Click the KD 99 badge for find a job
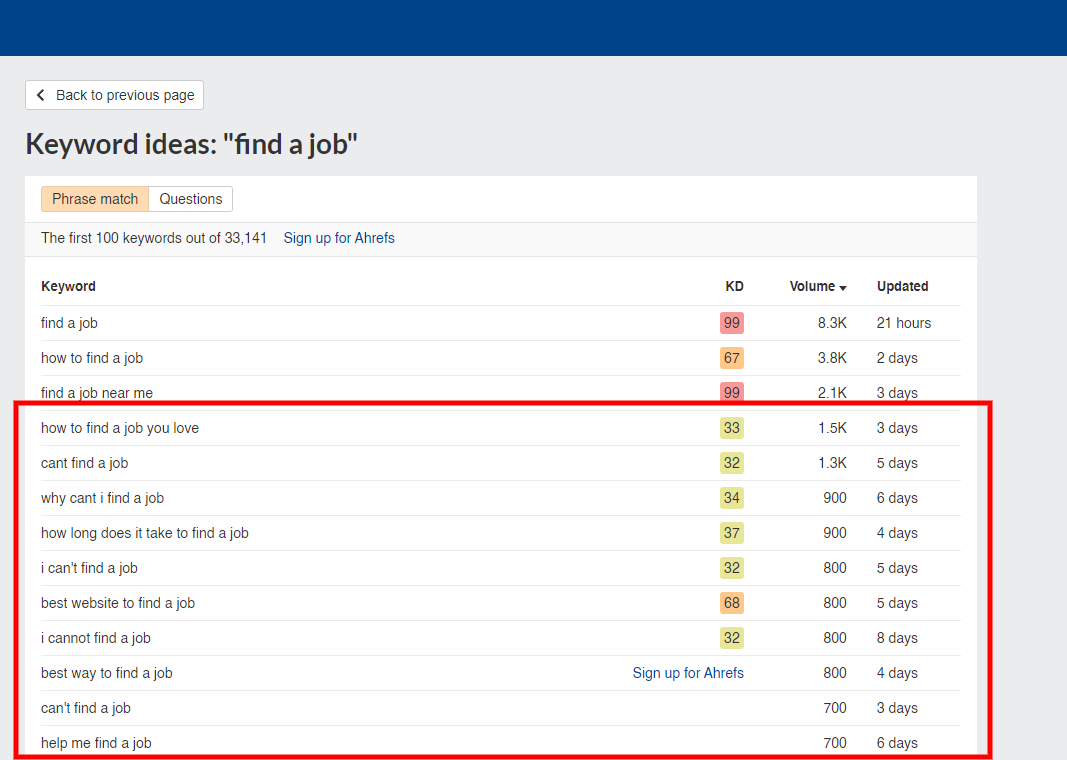The width and height of the screenshot is (1067, 760). (732, 323)
